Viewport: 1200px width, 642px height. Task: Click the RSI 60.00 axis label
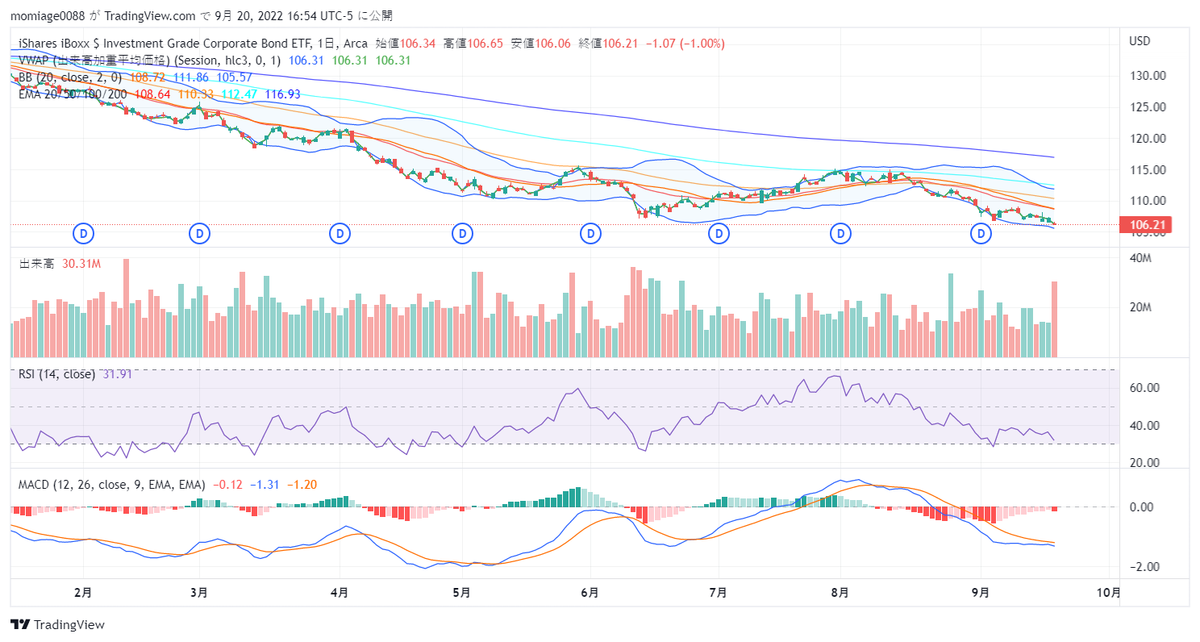pos(1144,388)
